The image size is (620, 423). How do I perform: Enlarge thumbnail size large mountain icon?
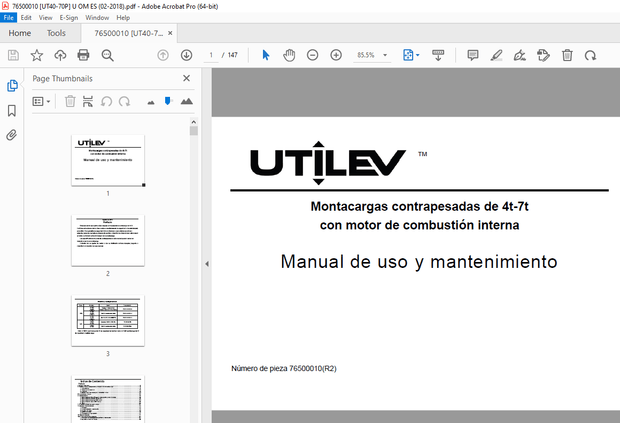(x=187, y=101)
